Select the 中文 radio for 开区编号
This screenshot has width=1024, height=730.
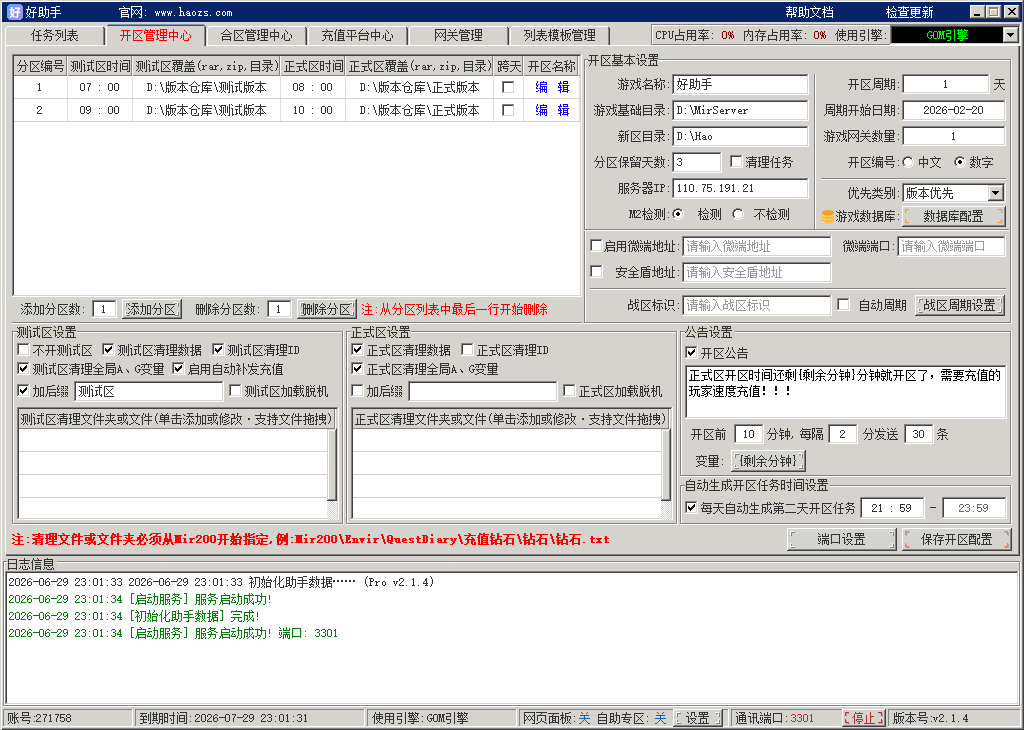pos(908,162)
